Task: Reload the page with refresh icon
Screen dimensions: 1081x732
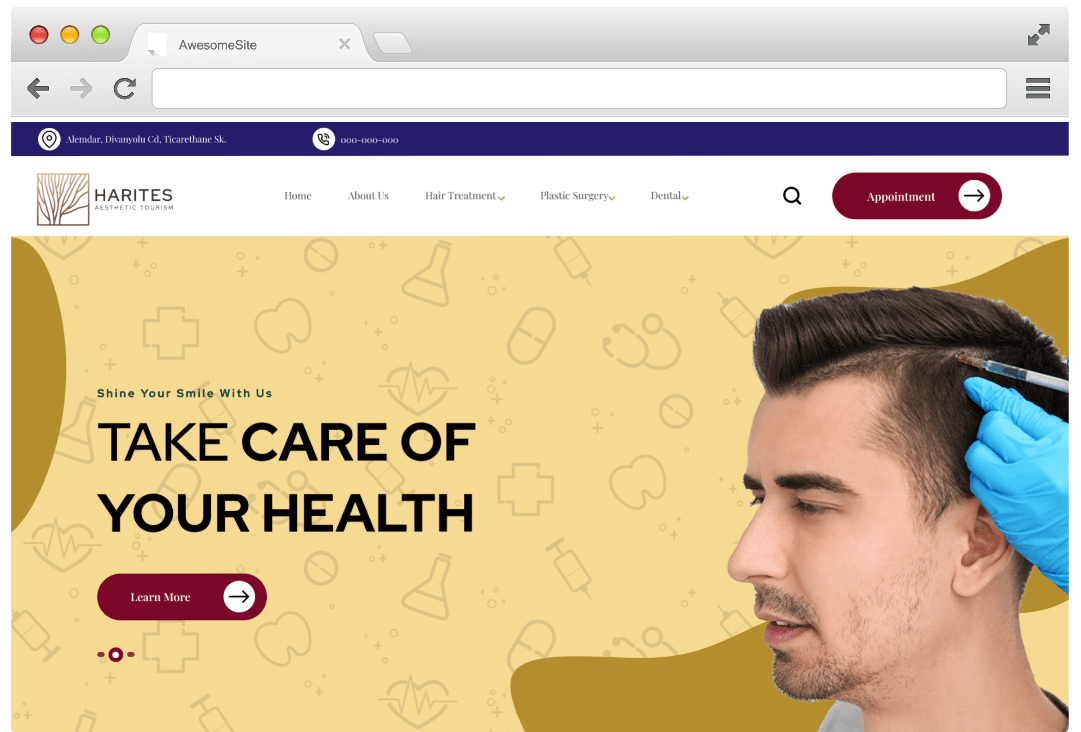Action: (125, 88)
